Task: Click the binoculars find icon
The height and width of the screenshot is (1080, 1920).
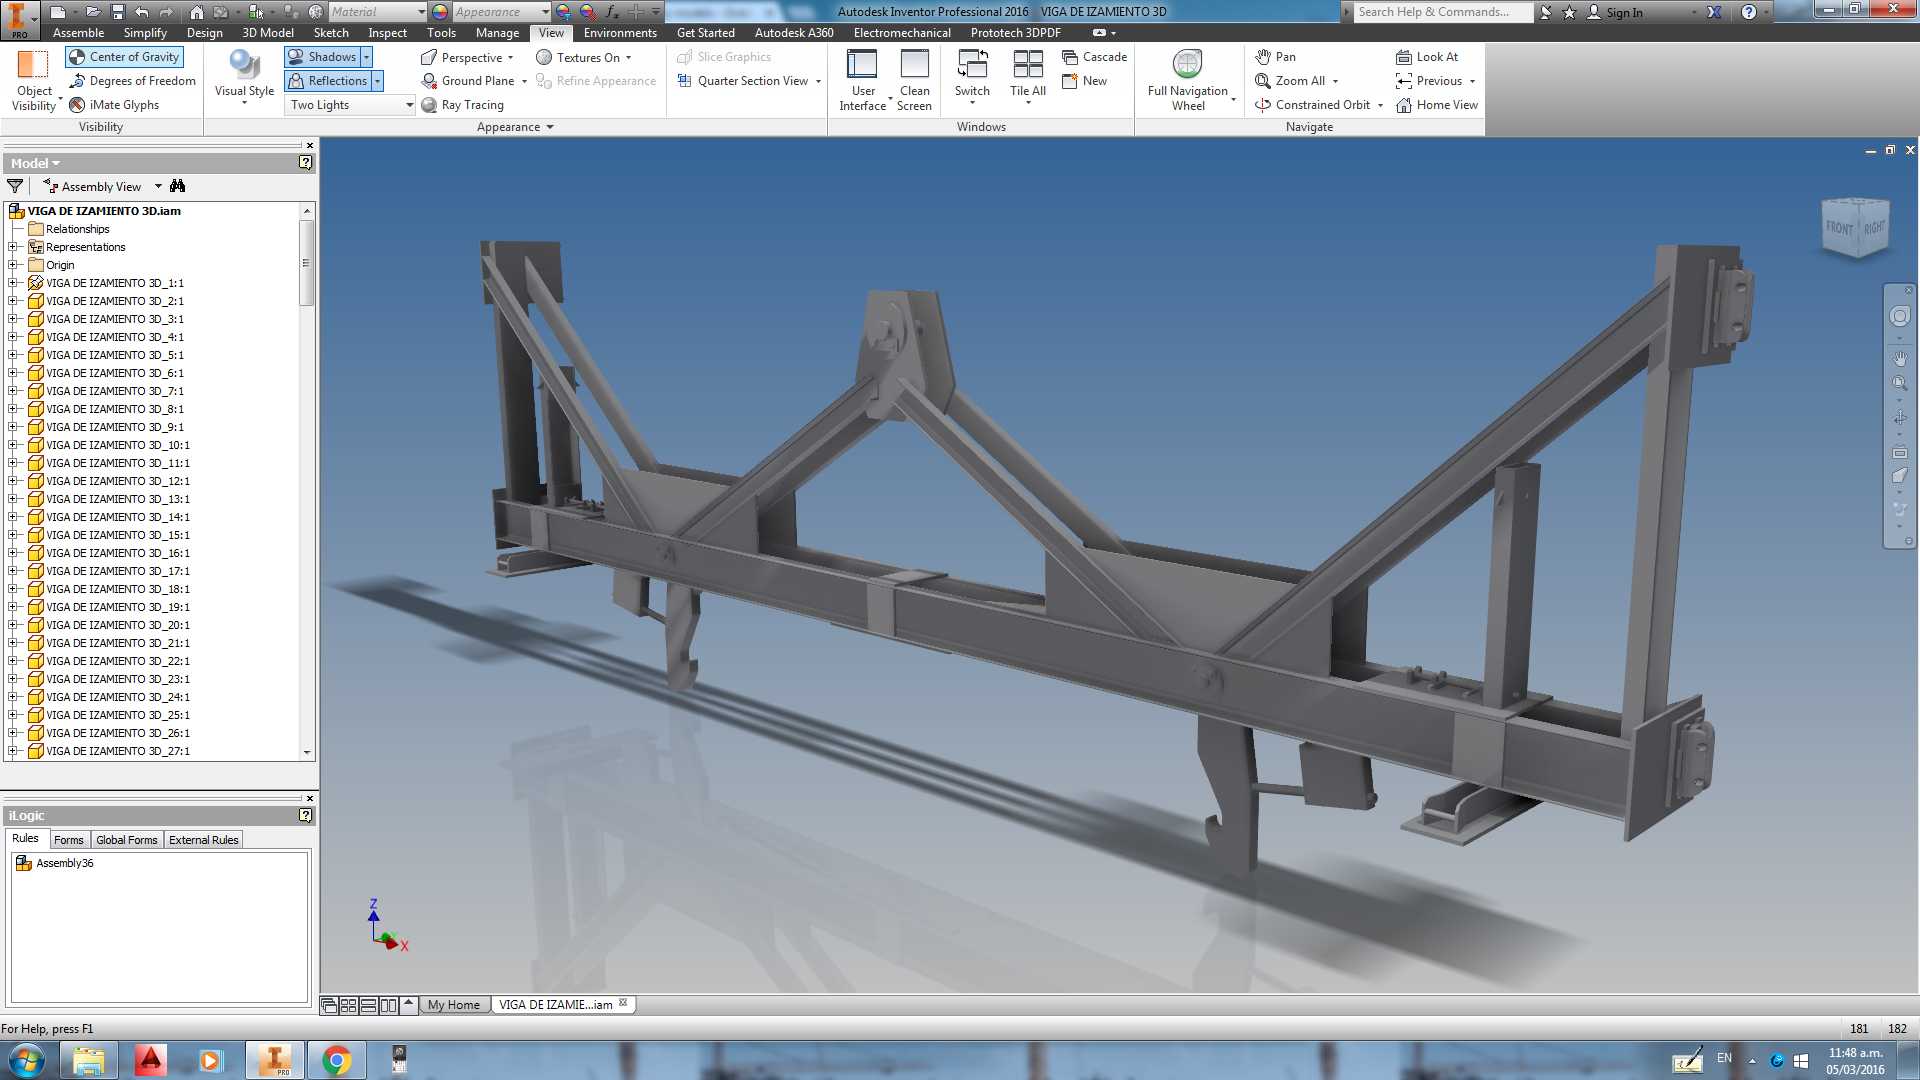Action: [178, 186]
